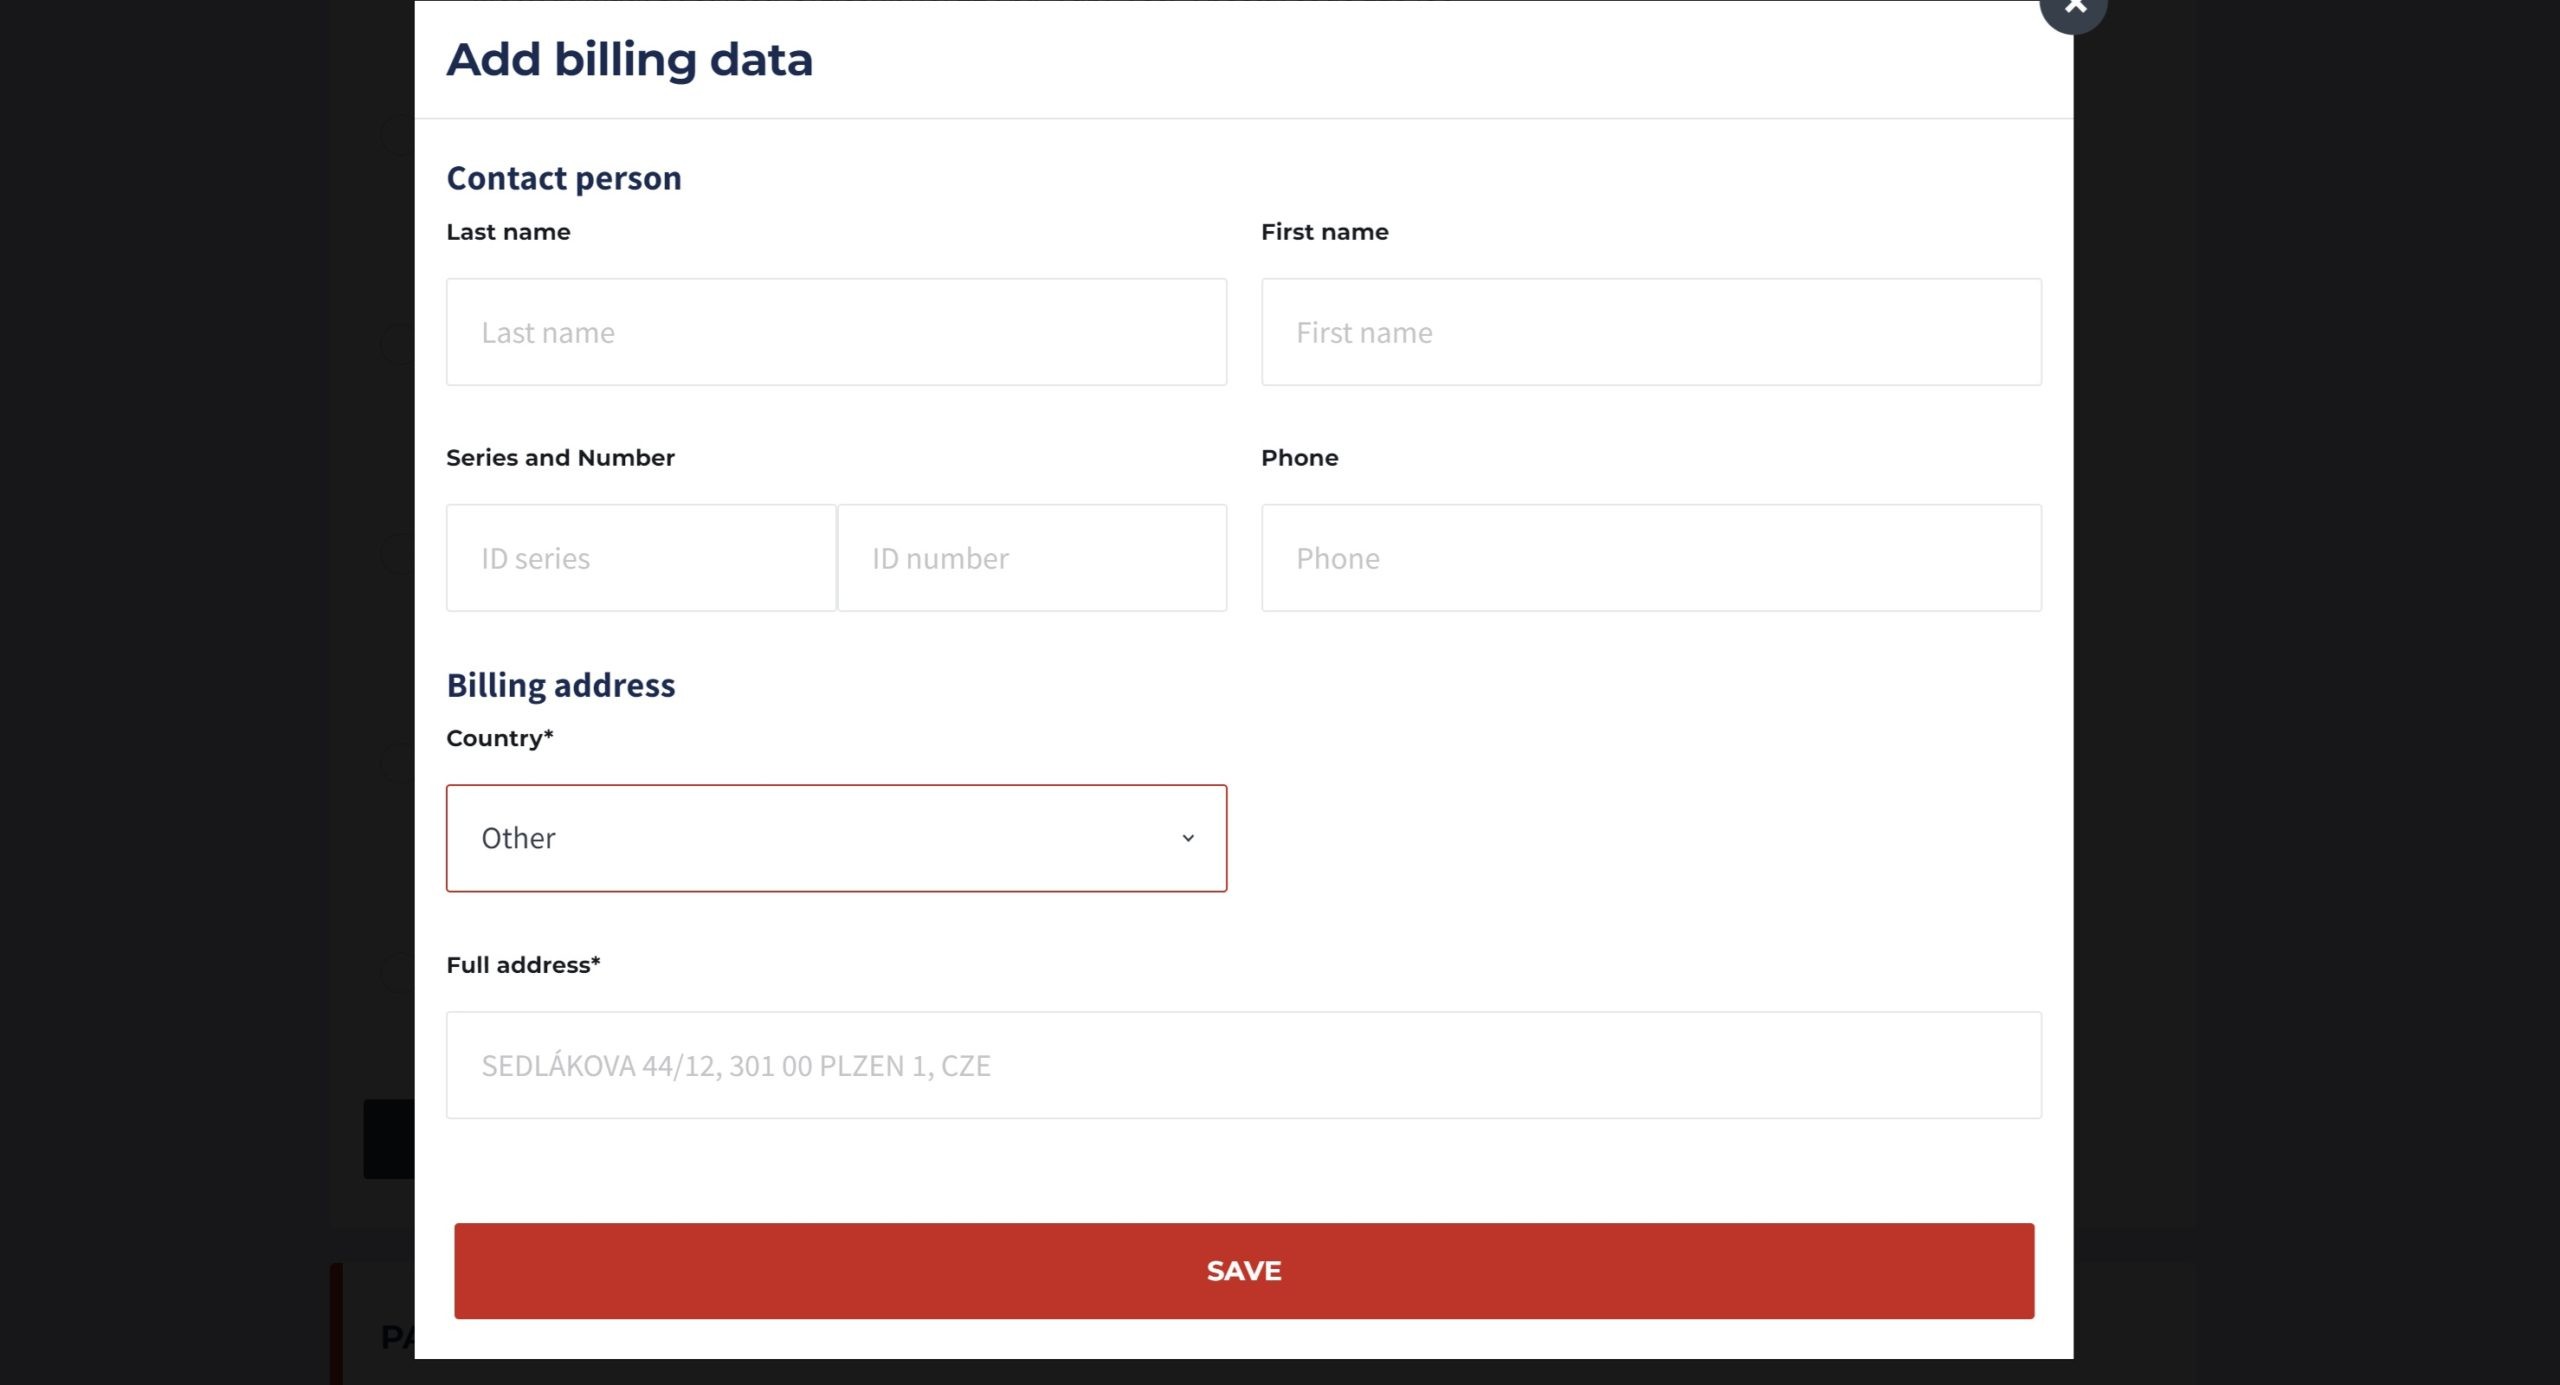Screen dimensions: 2560x1385
Task: Click the 'Contact person' section heading
Action: point(563,178)
